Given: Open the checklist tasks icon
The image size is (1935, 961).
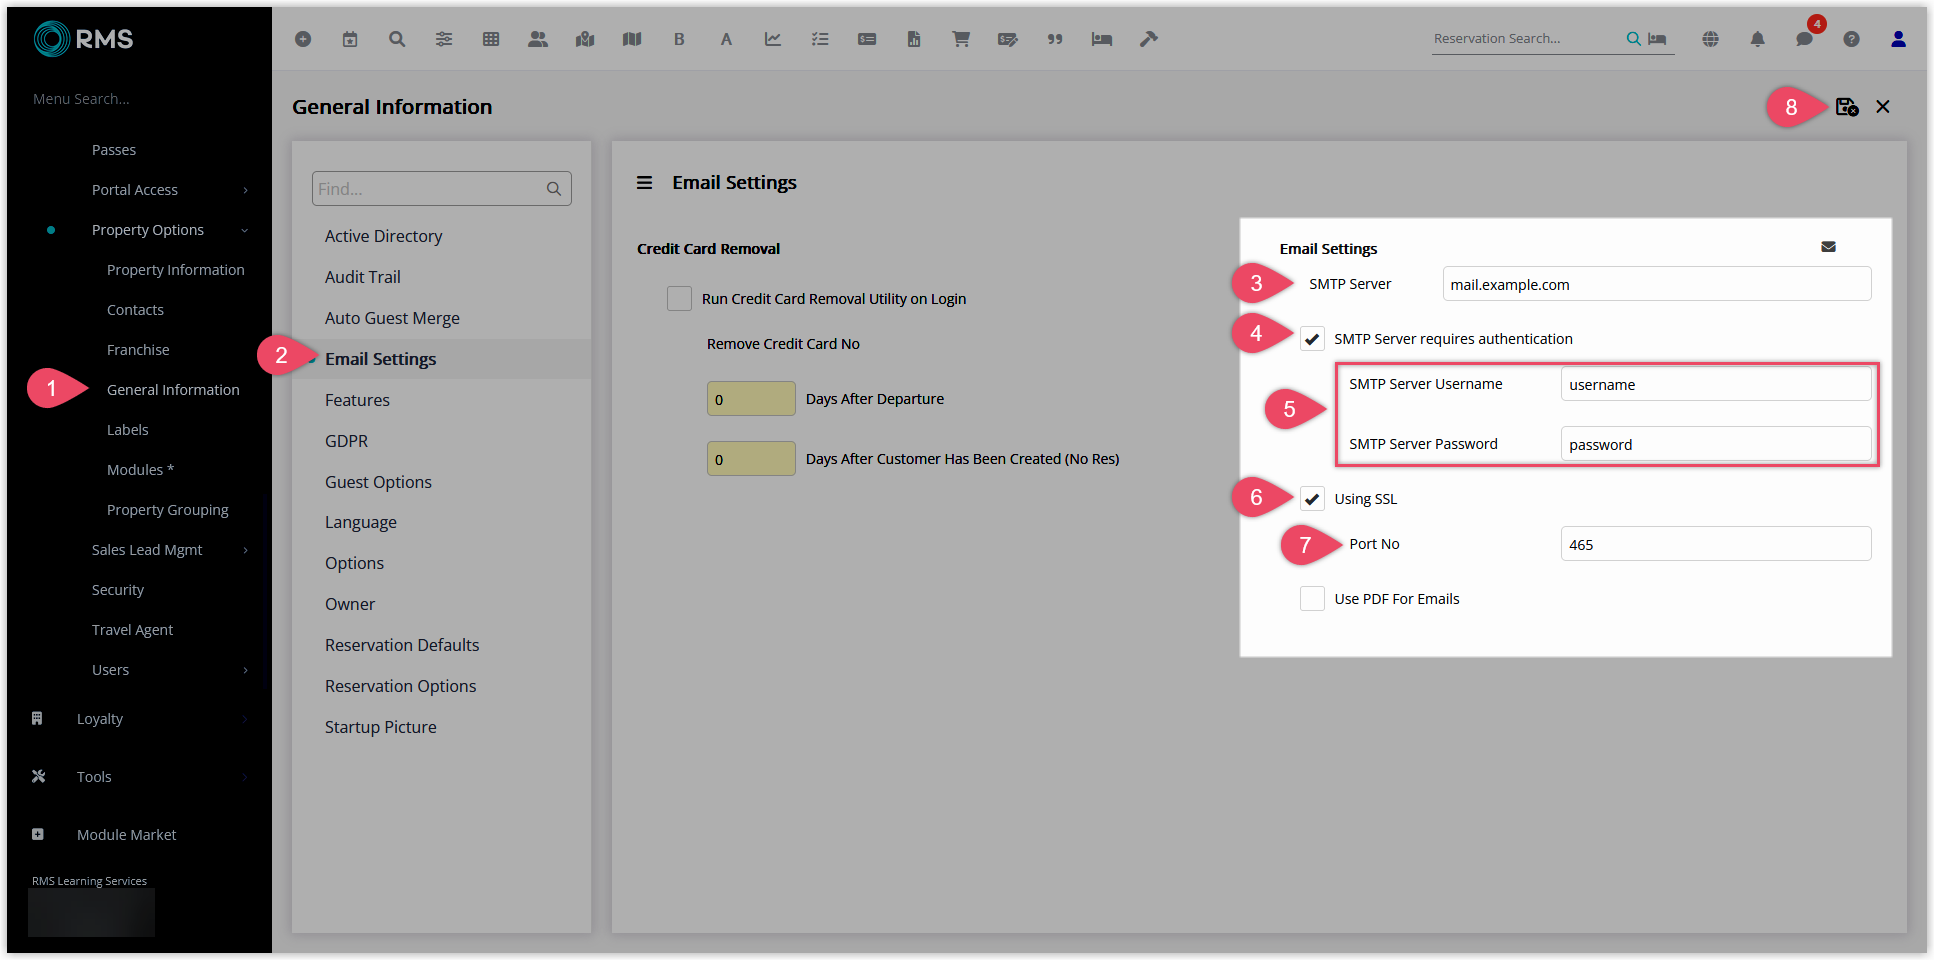Looking at the screenshot, I should click(820, 39).
